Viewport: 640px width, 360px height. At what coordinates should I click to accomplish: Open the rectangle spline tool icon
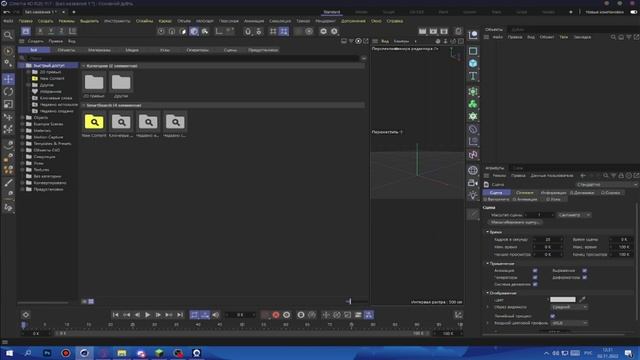473,51
